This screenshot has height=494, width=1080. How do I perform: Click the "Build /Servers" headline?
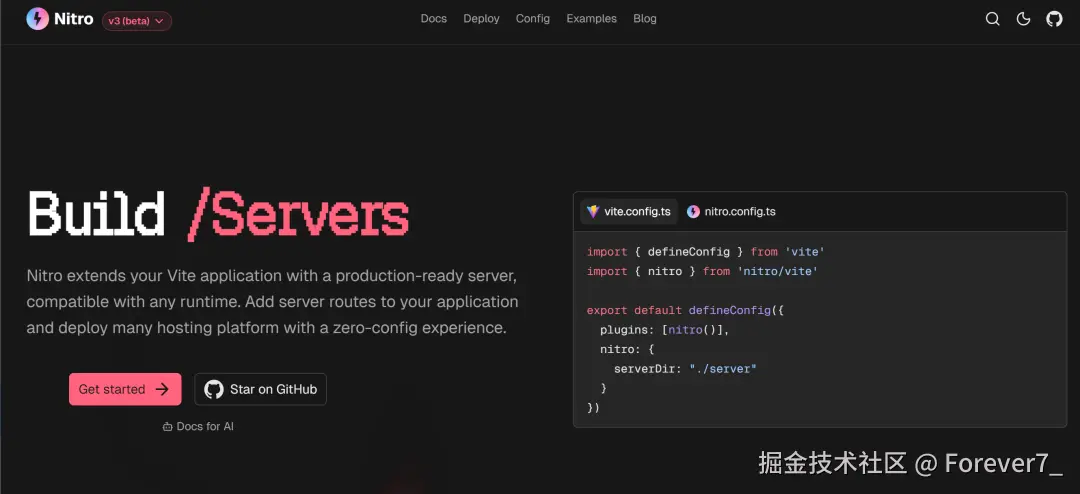(x=218, y=214)
